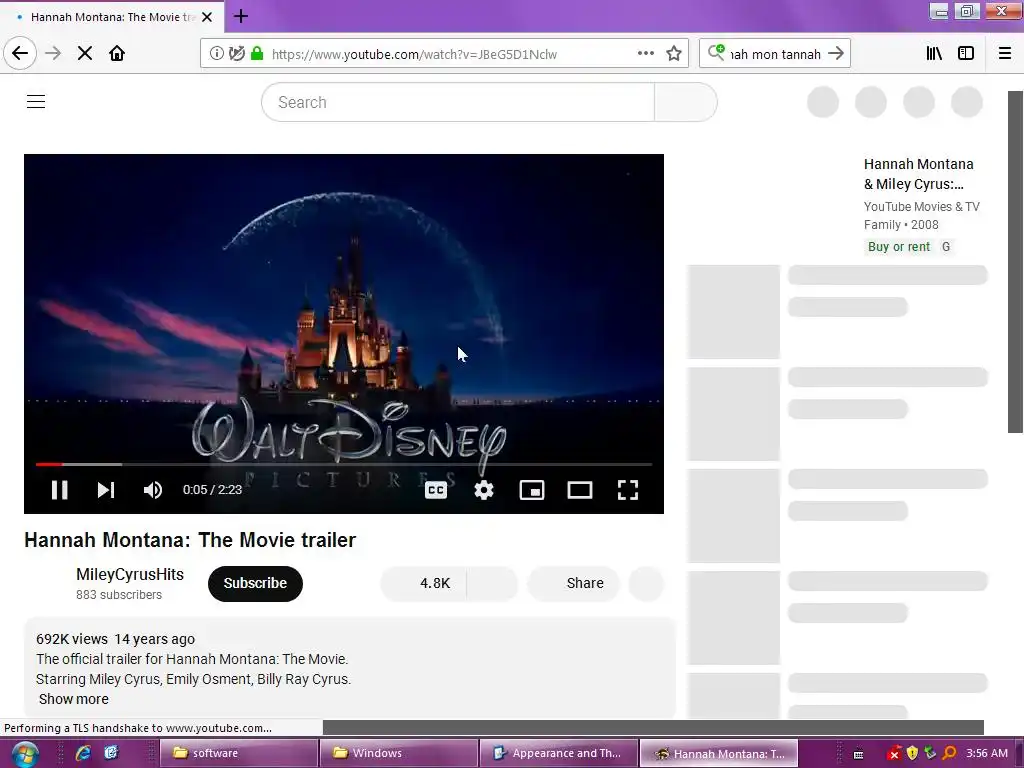Open video settings gear
Viewport: 1024px width, 768px height.
(484, 490)
